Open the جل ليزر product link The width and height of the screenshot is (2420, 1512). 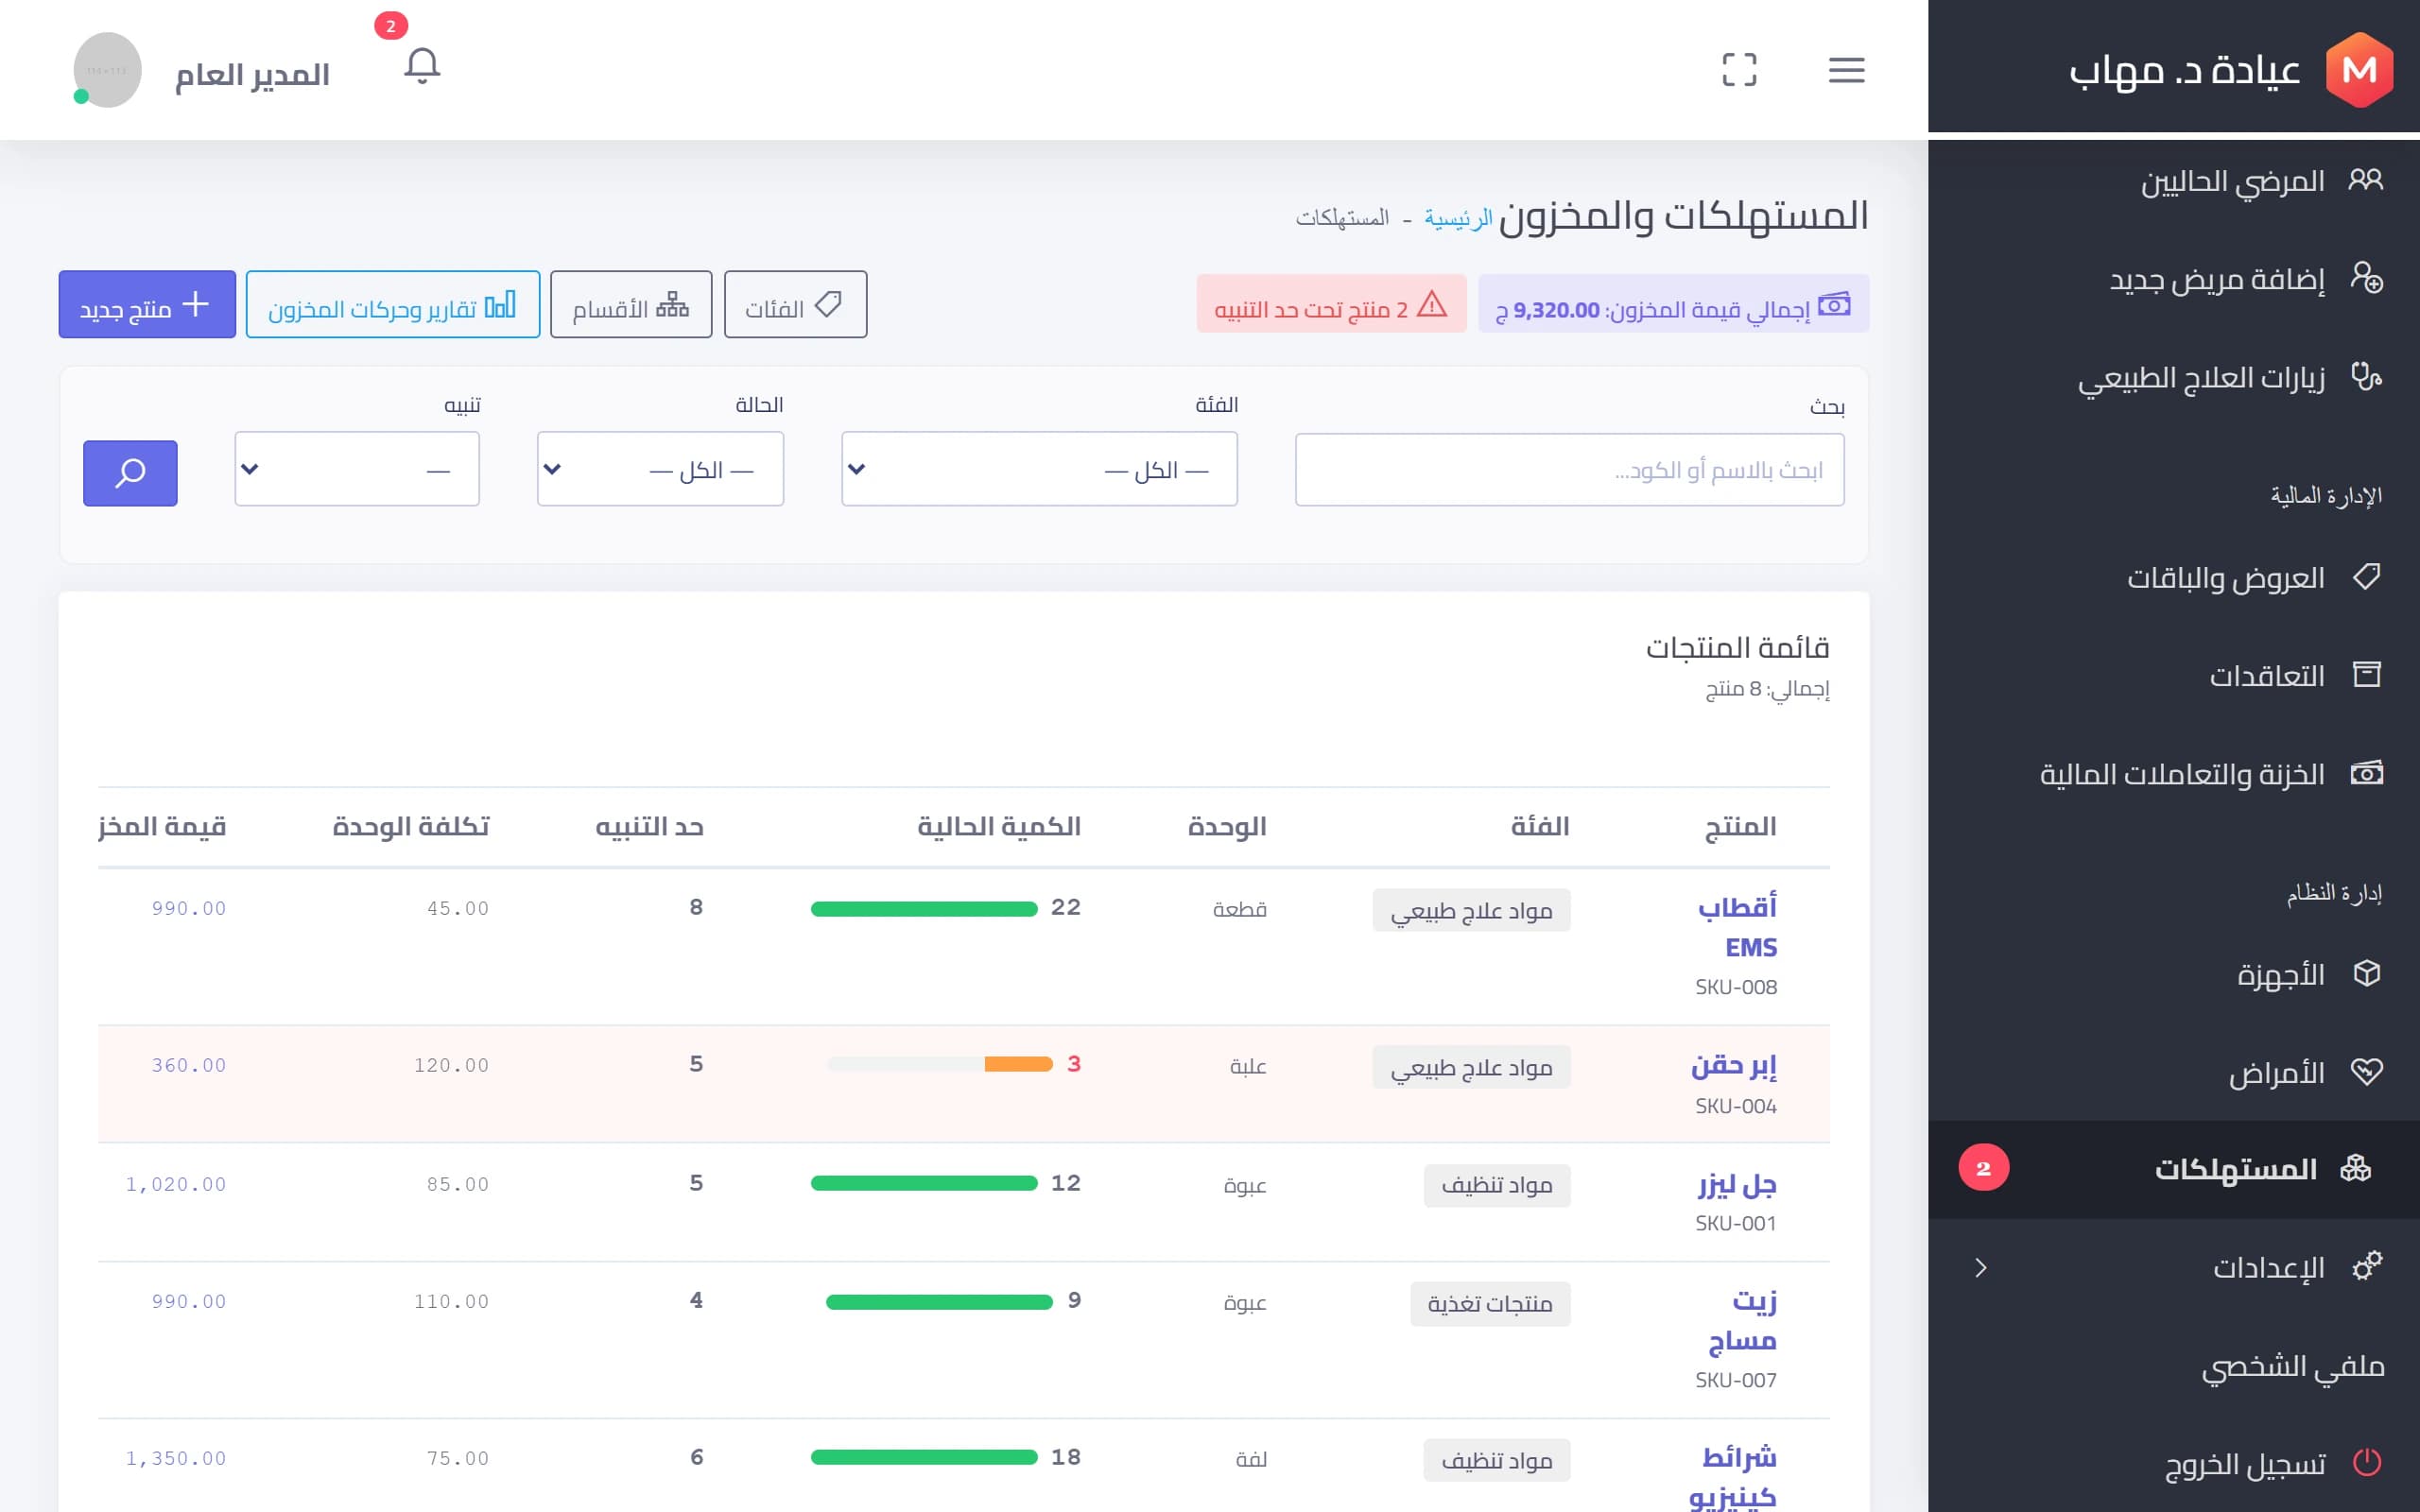tap(1737, 1184)
